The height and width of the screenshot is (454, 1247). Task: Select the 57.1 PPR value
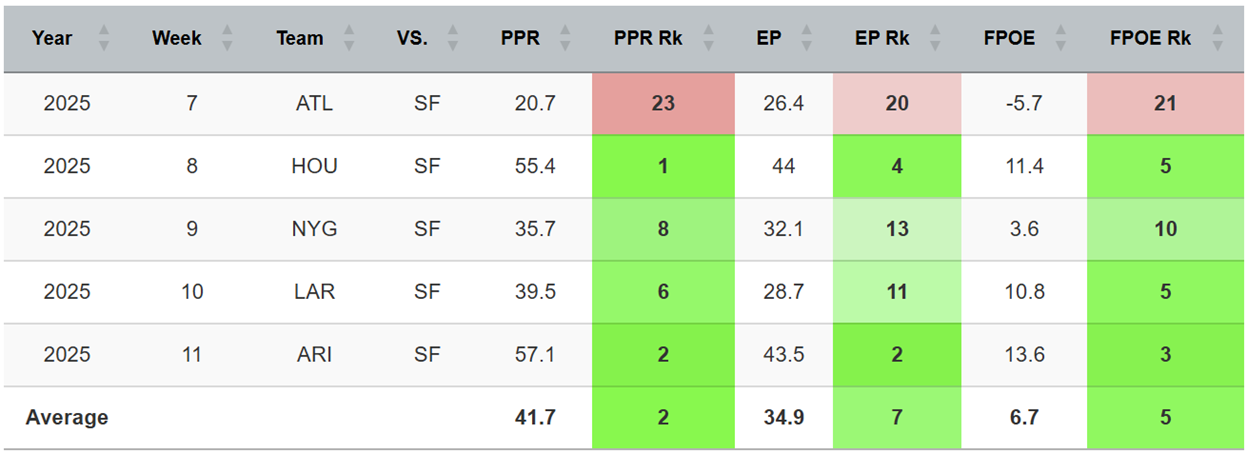click(x=535, y=354)
